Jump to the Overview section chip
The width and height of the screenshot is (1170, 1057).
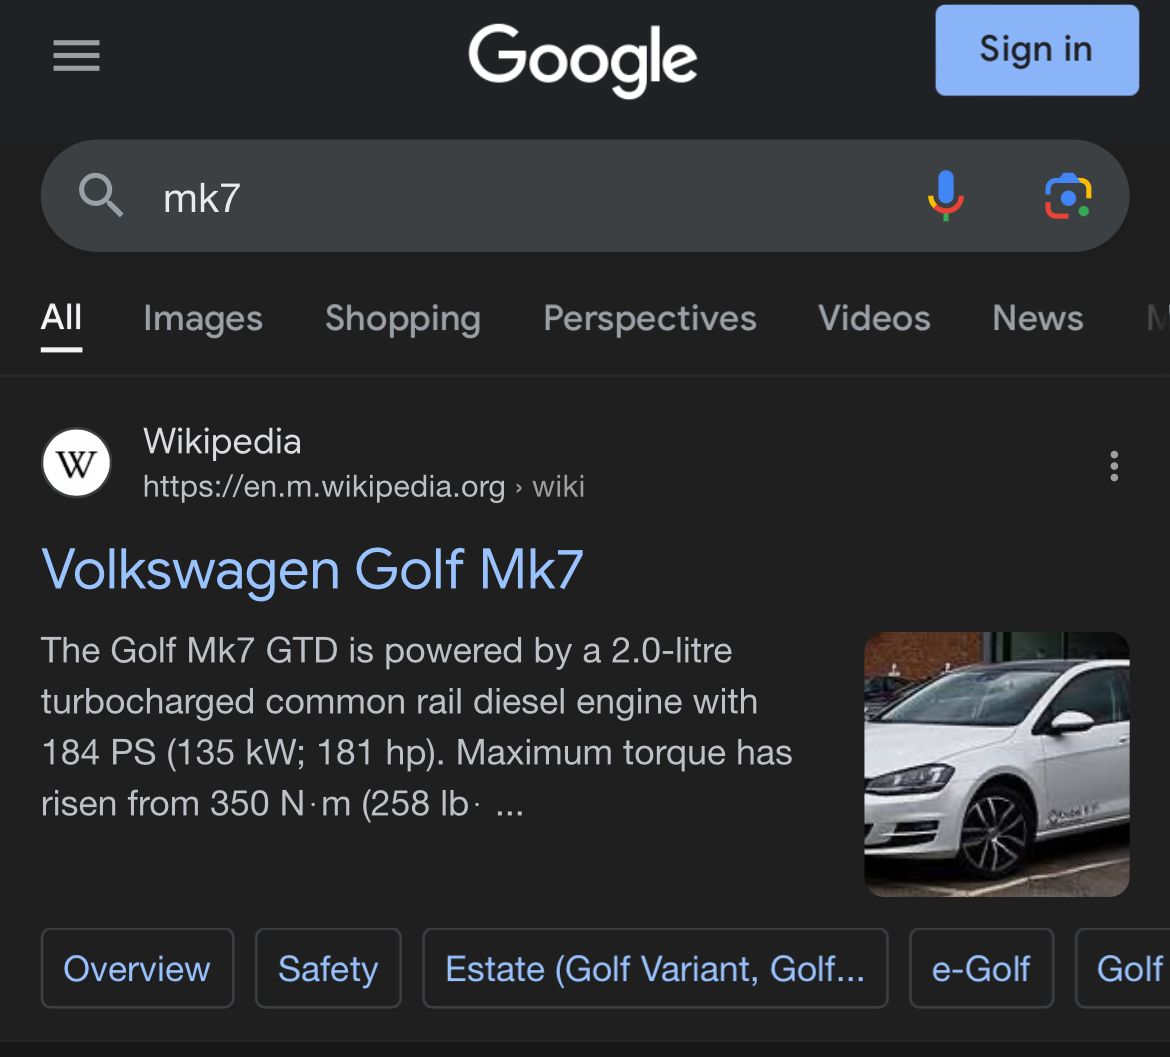tap(137, 968)
